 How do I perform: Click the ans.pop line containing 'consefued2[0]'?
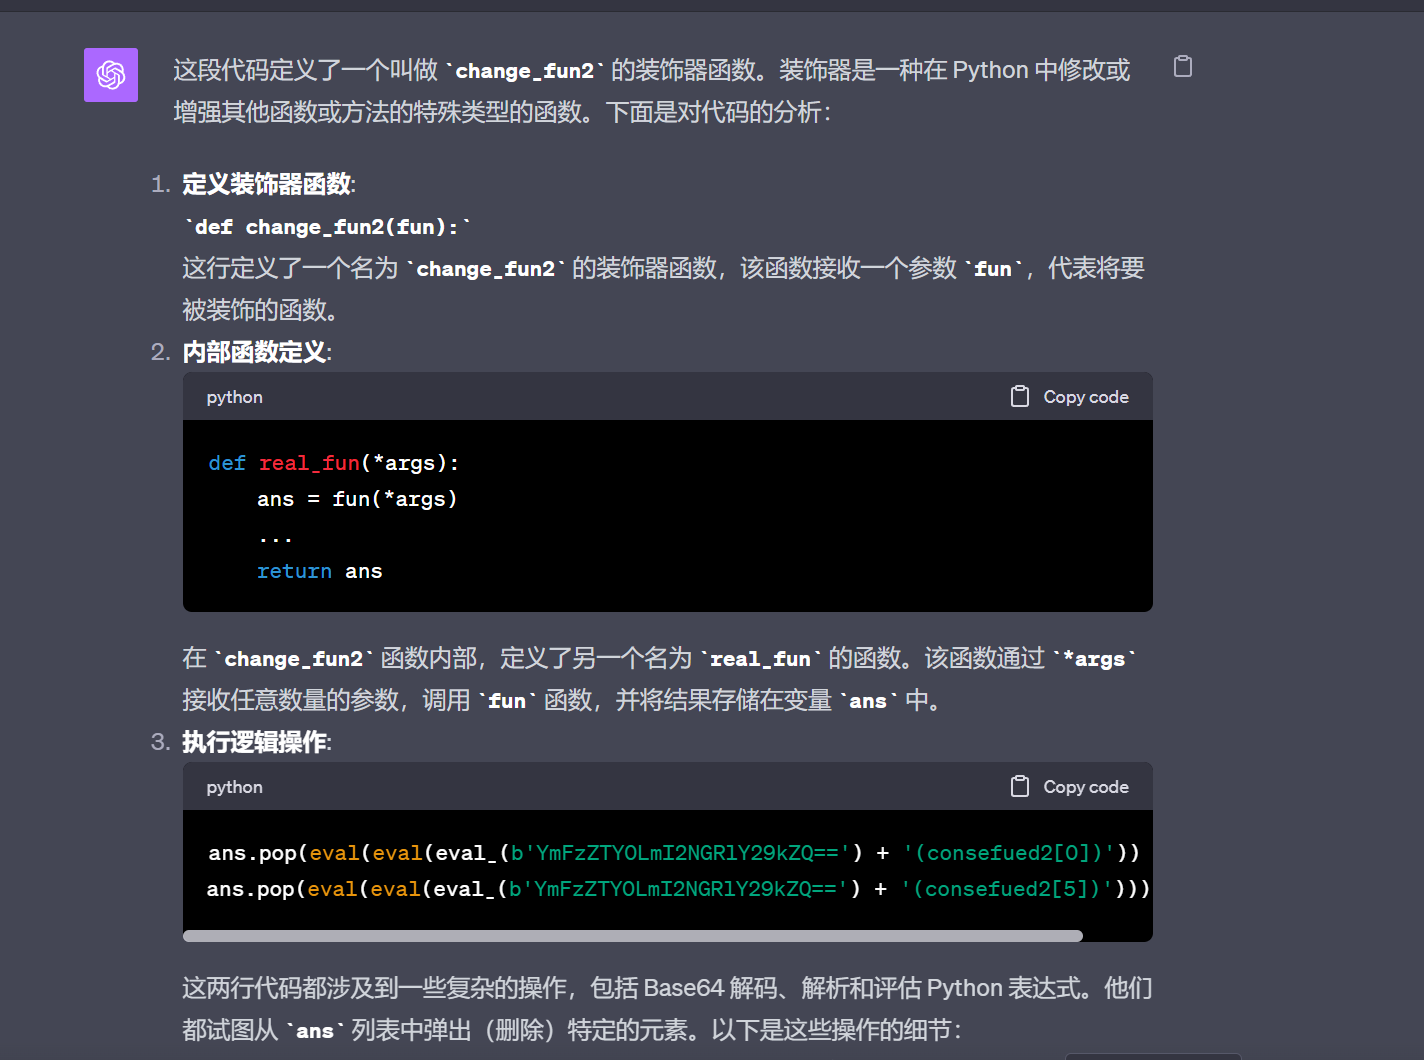pyautogui.click(x=673, y=853)
